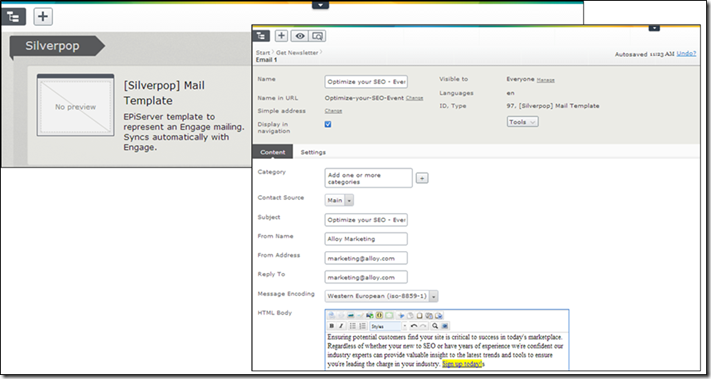Redo edit in HTML Body editor

click(x=423, y=326)
